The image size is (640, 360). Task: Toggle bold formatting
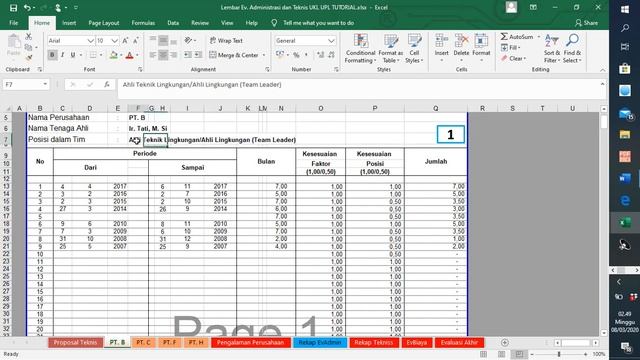(x=52, y=55)
